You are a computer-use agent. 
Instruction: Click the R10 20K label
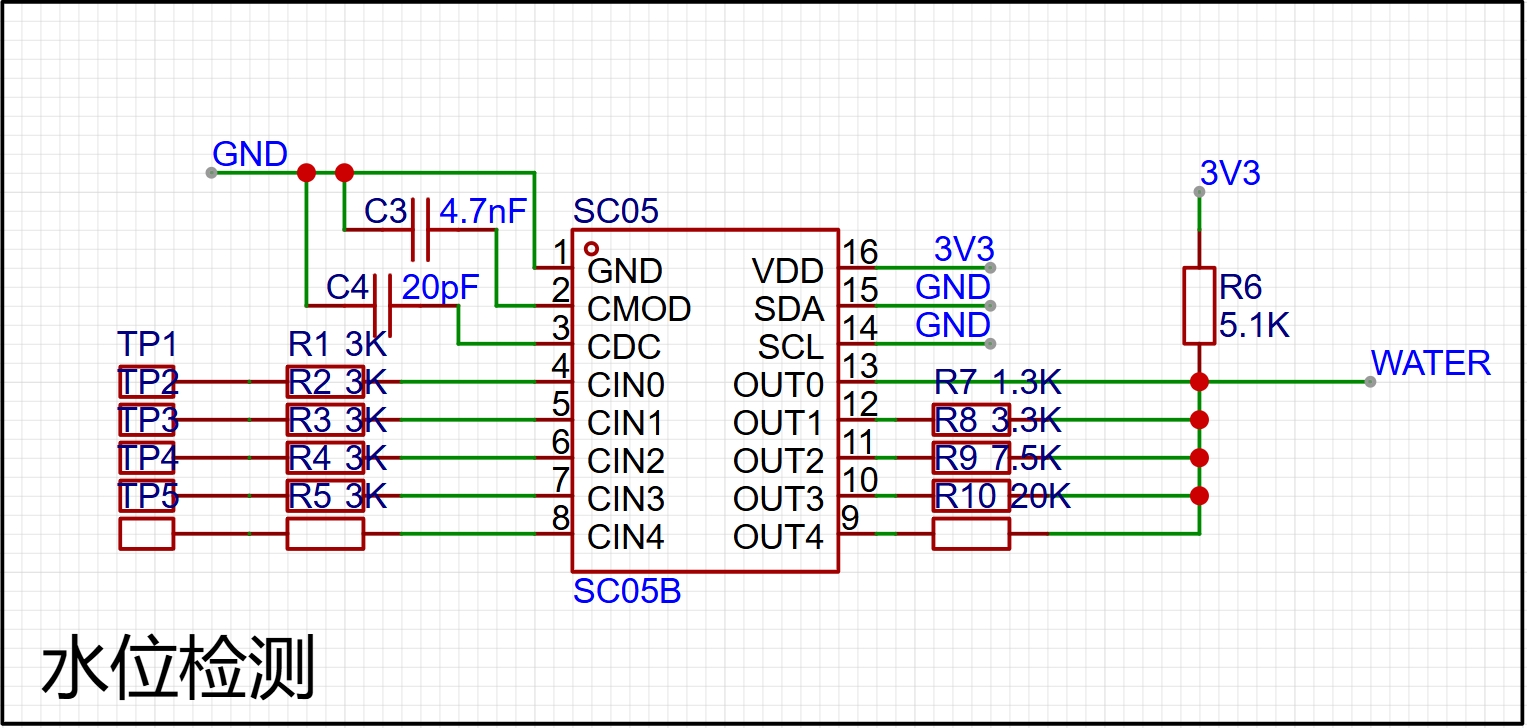[x=1002, y=496]
